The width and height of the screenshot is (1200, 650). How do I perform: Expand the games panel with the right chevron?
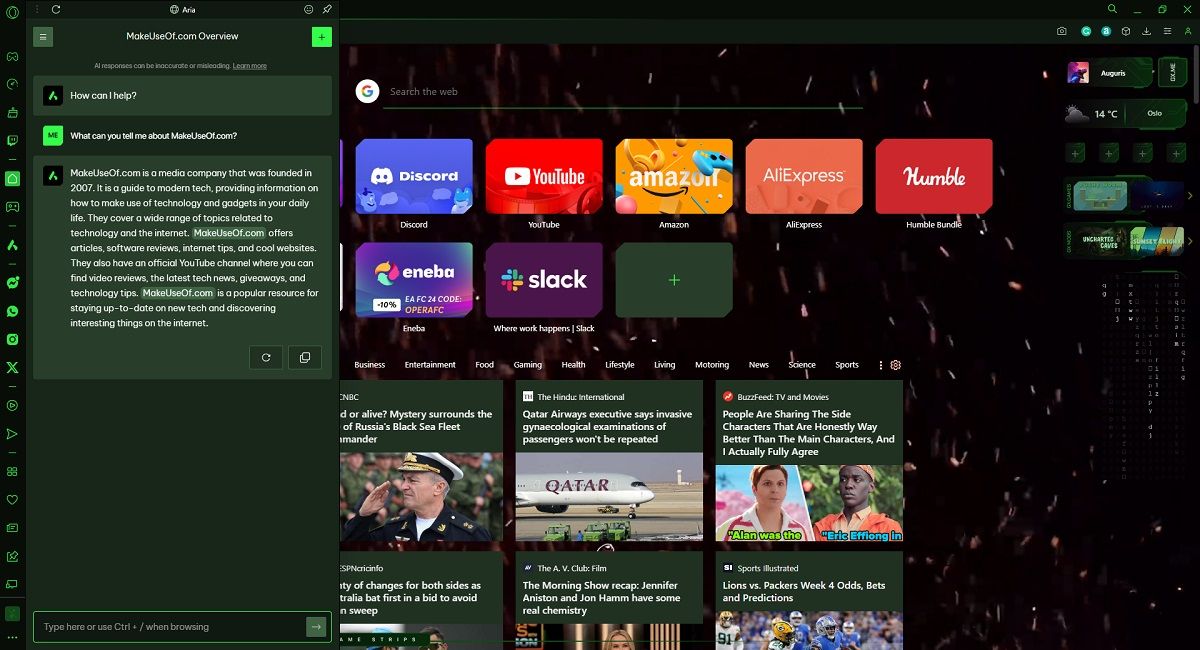pyautogui.click(x=1190, y=196)
